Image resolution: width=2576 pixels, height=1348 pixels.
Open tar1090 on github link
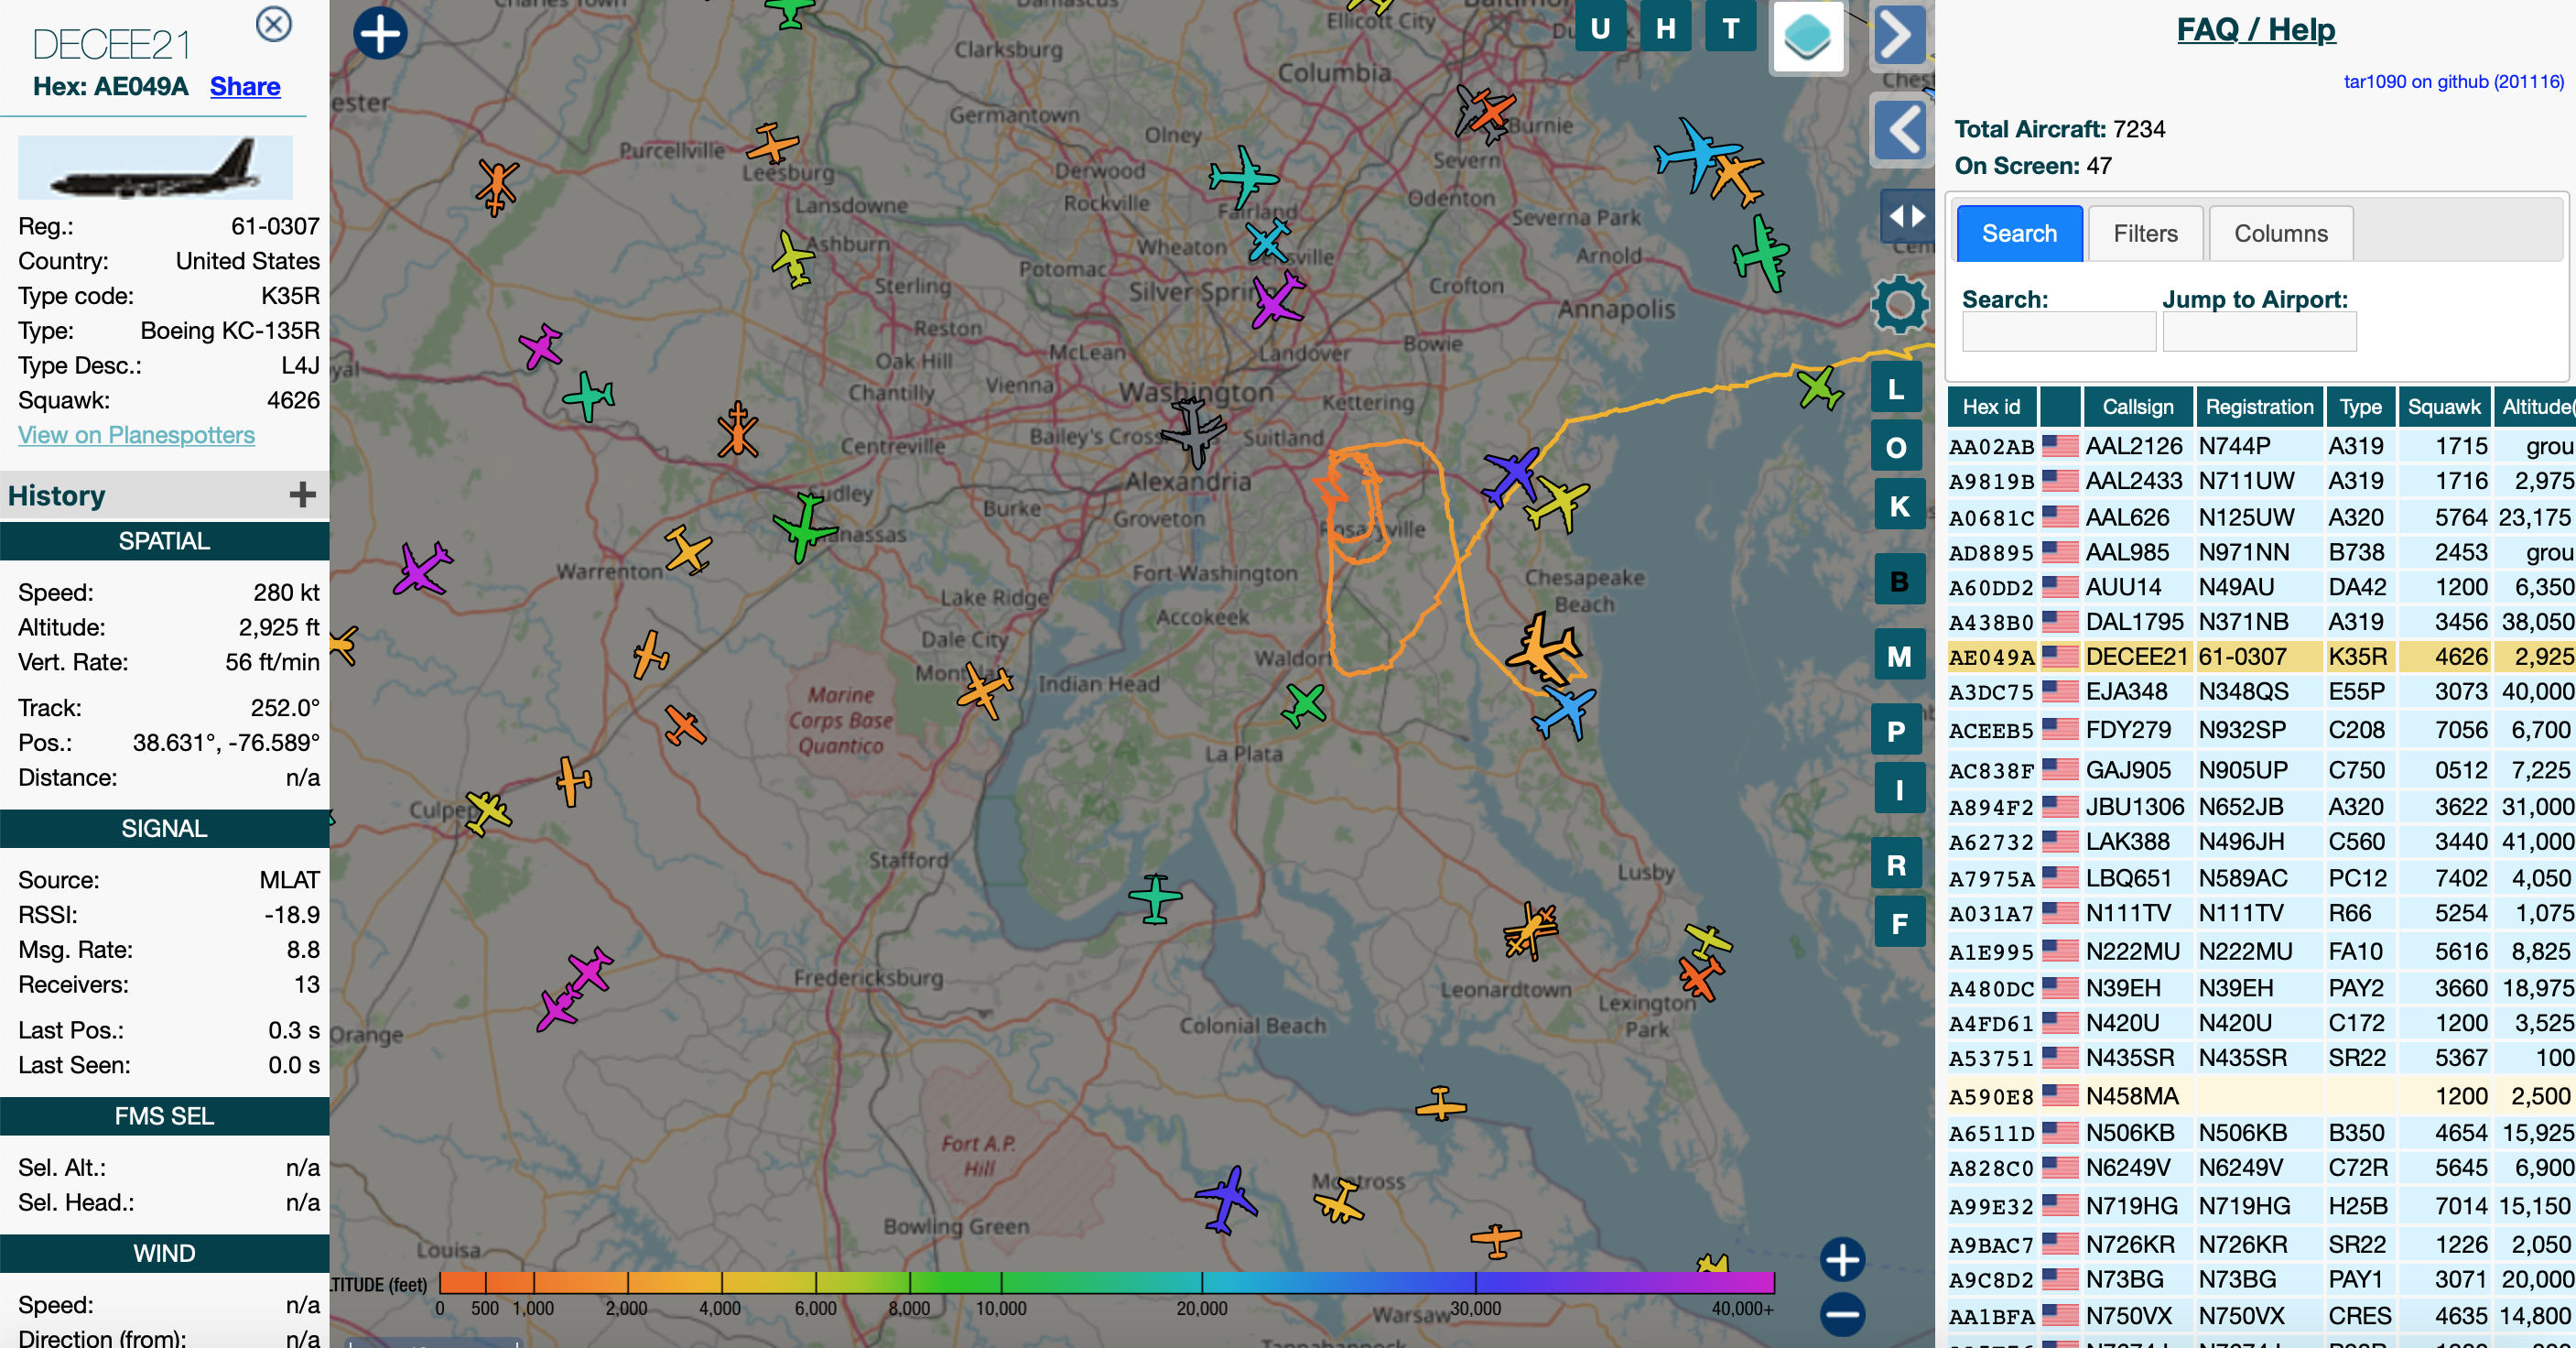[x=2453, y=82]
